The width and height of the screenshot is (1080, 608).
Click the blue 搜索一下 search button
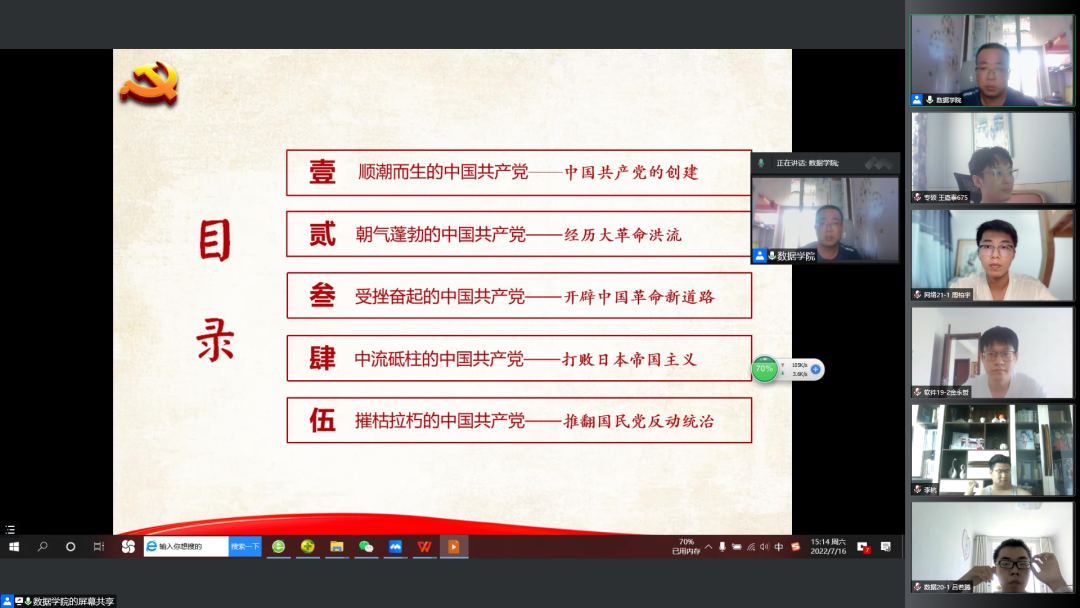click(245, 547)
